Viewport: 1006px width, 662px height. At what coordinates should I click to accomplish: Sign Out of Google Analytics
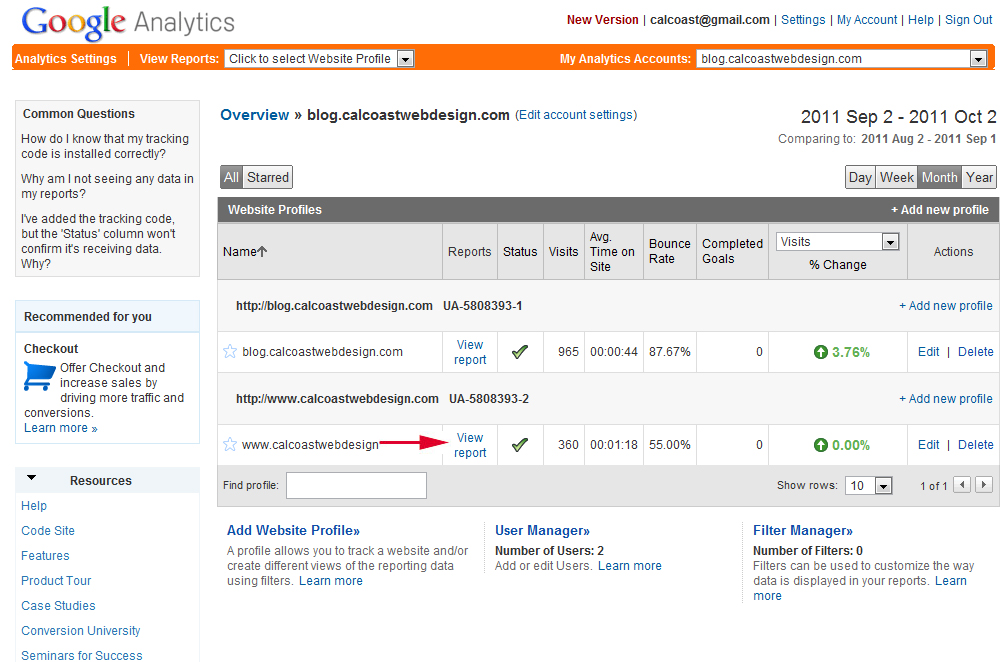click(x=968, y=20)
